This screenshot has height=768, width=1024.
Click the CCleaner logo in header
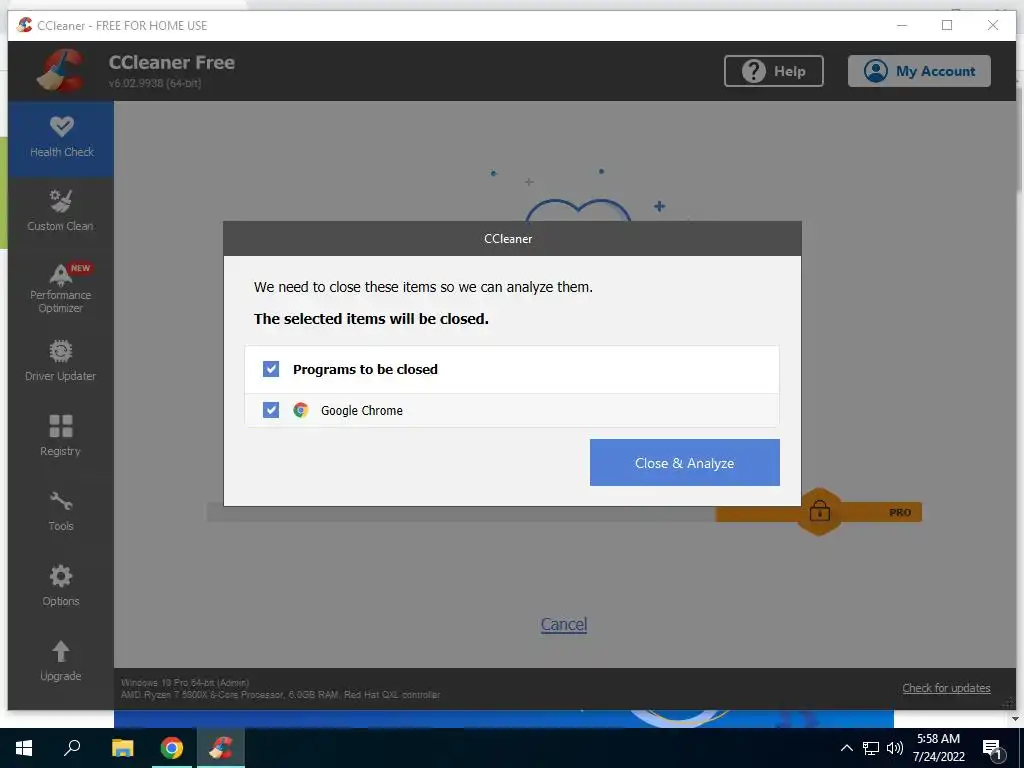[x=60, y=70]
